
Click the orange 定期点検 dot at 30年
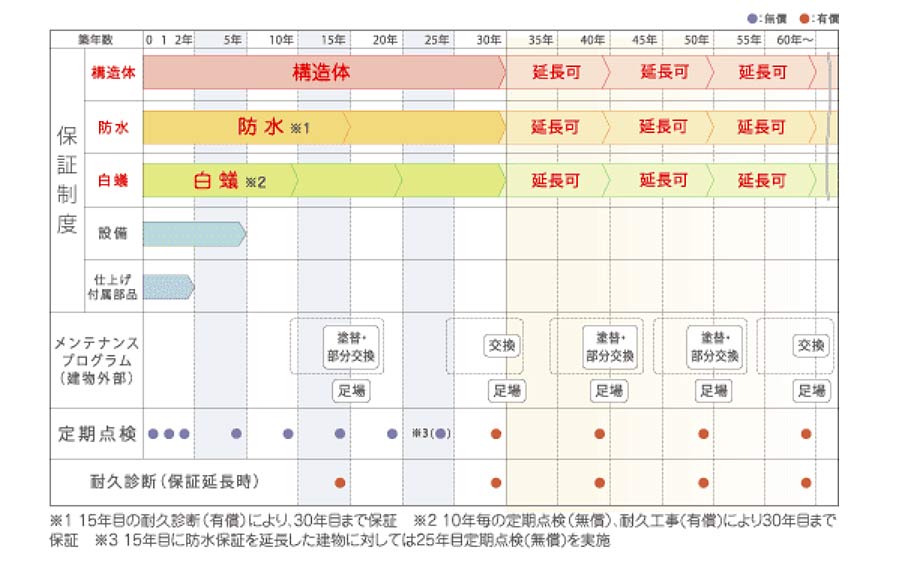click(x=496, y=434)
